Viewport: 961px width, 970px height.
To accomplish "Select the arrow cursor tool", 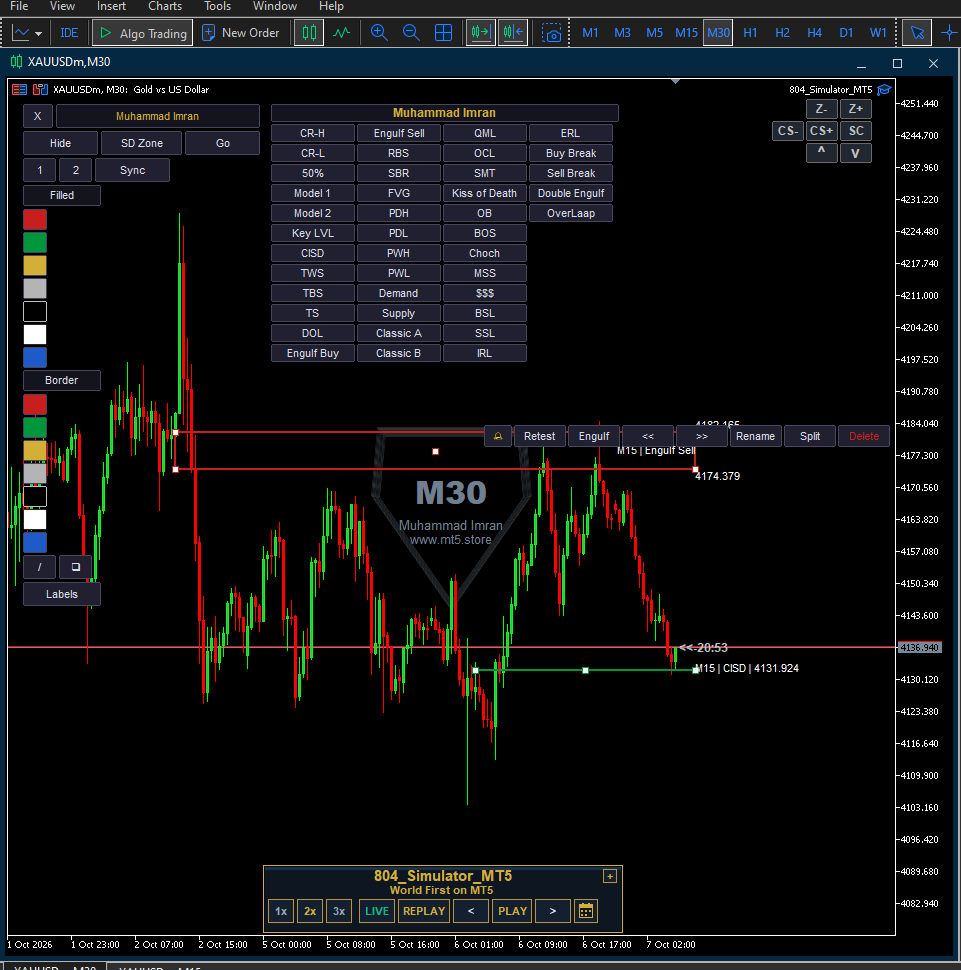I will coord(917,33).
